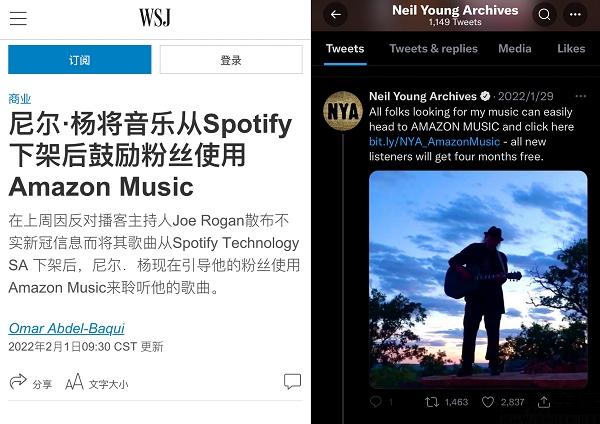Like the tweet with heart icon
Viewport: 600px width, 424px height.
click(x=488, y=402)
